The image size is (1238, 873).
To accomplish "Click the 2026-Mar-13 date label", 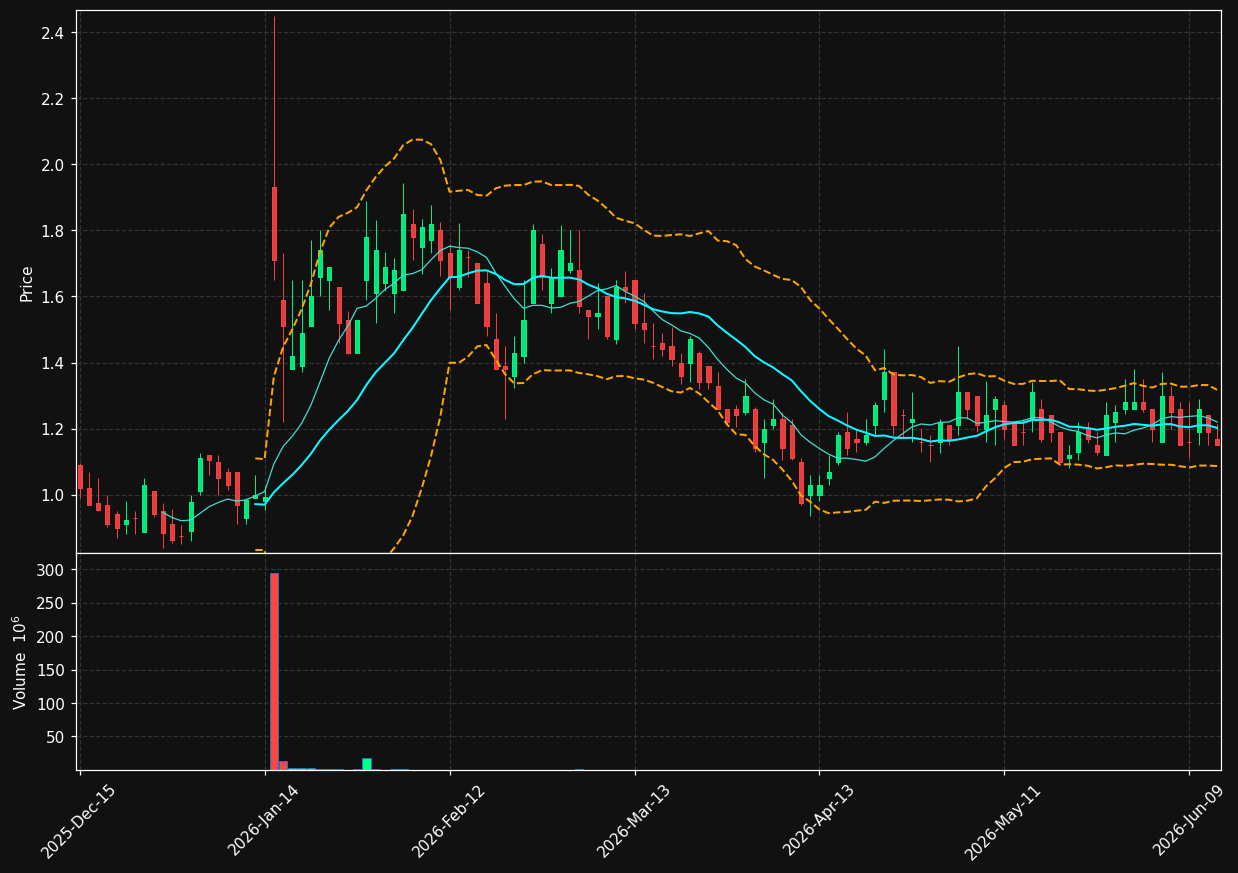I will click(x=634, y=821).
